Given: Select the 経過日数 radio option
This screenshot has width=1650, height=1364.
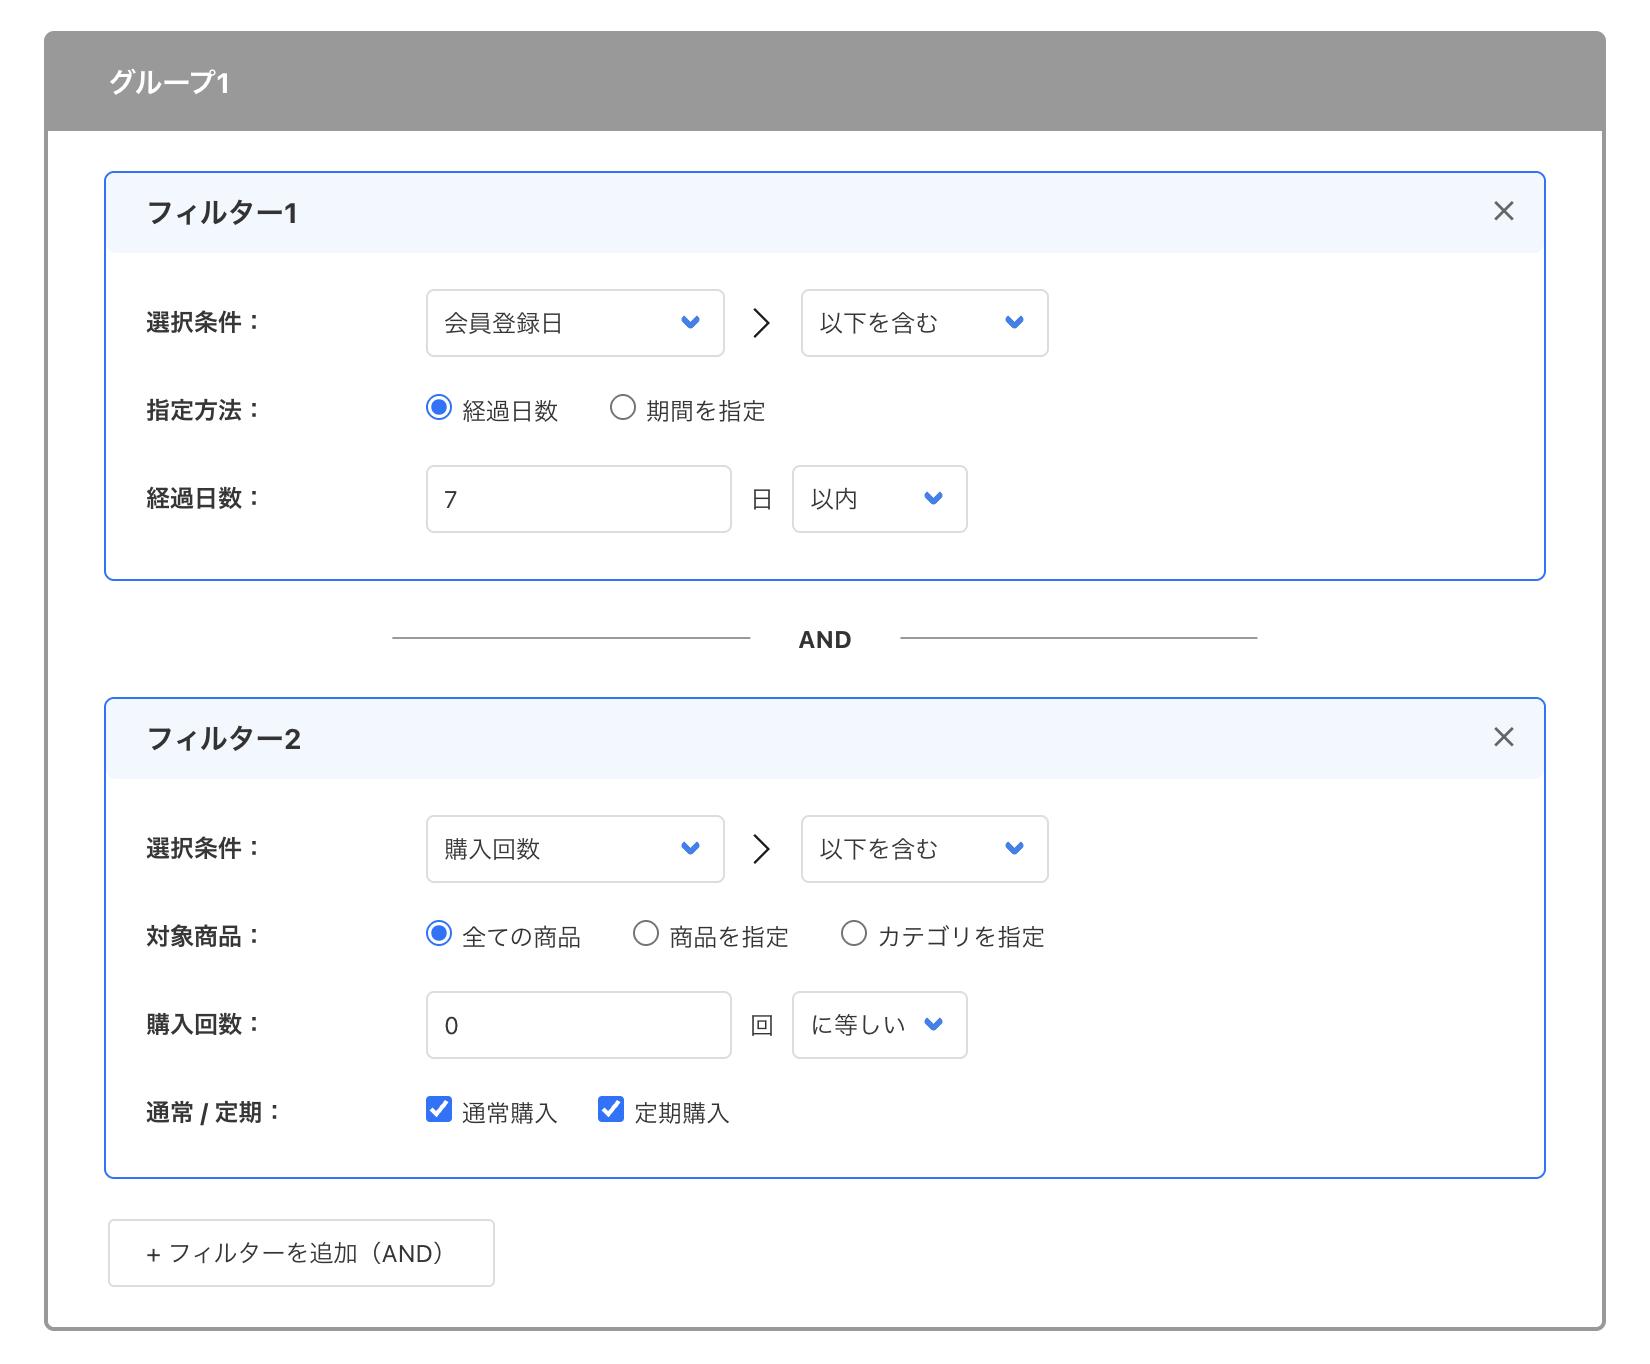Looking at the screenshot, I should tap(439, 407).
